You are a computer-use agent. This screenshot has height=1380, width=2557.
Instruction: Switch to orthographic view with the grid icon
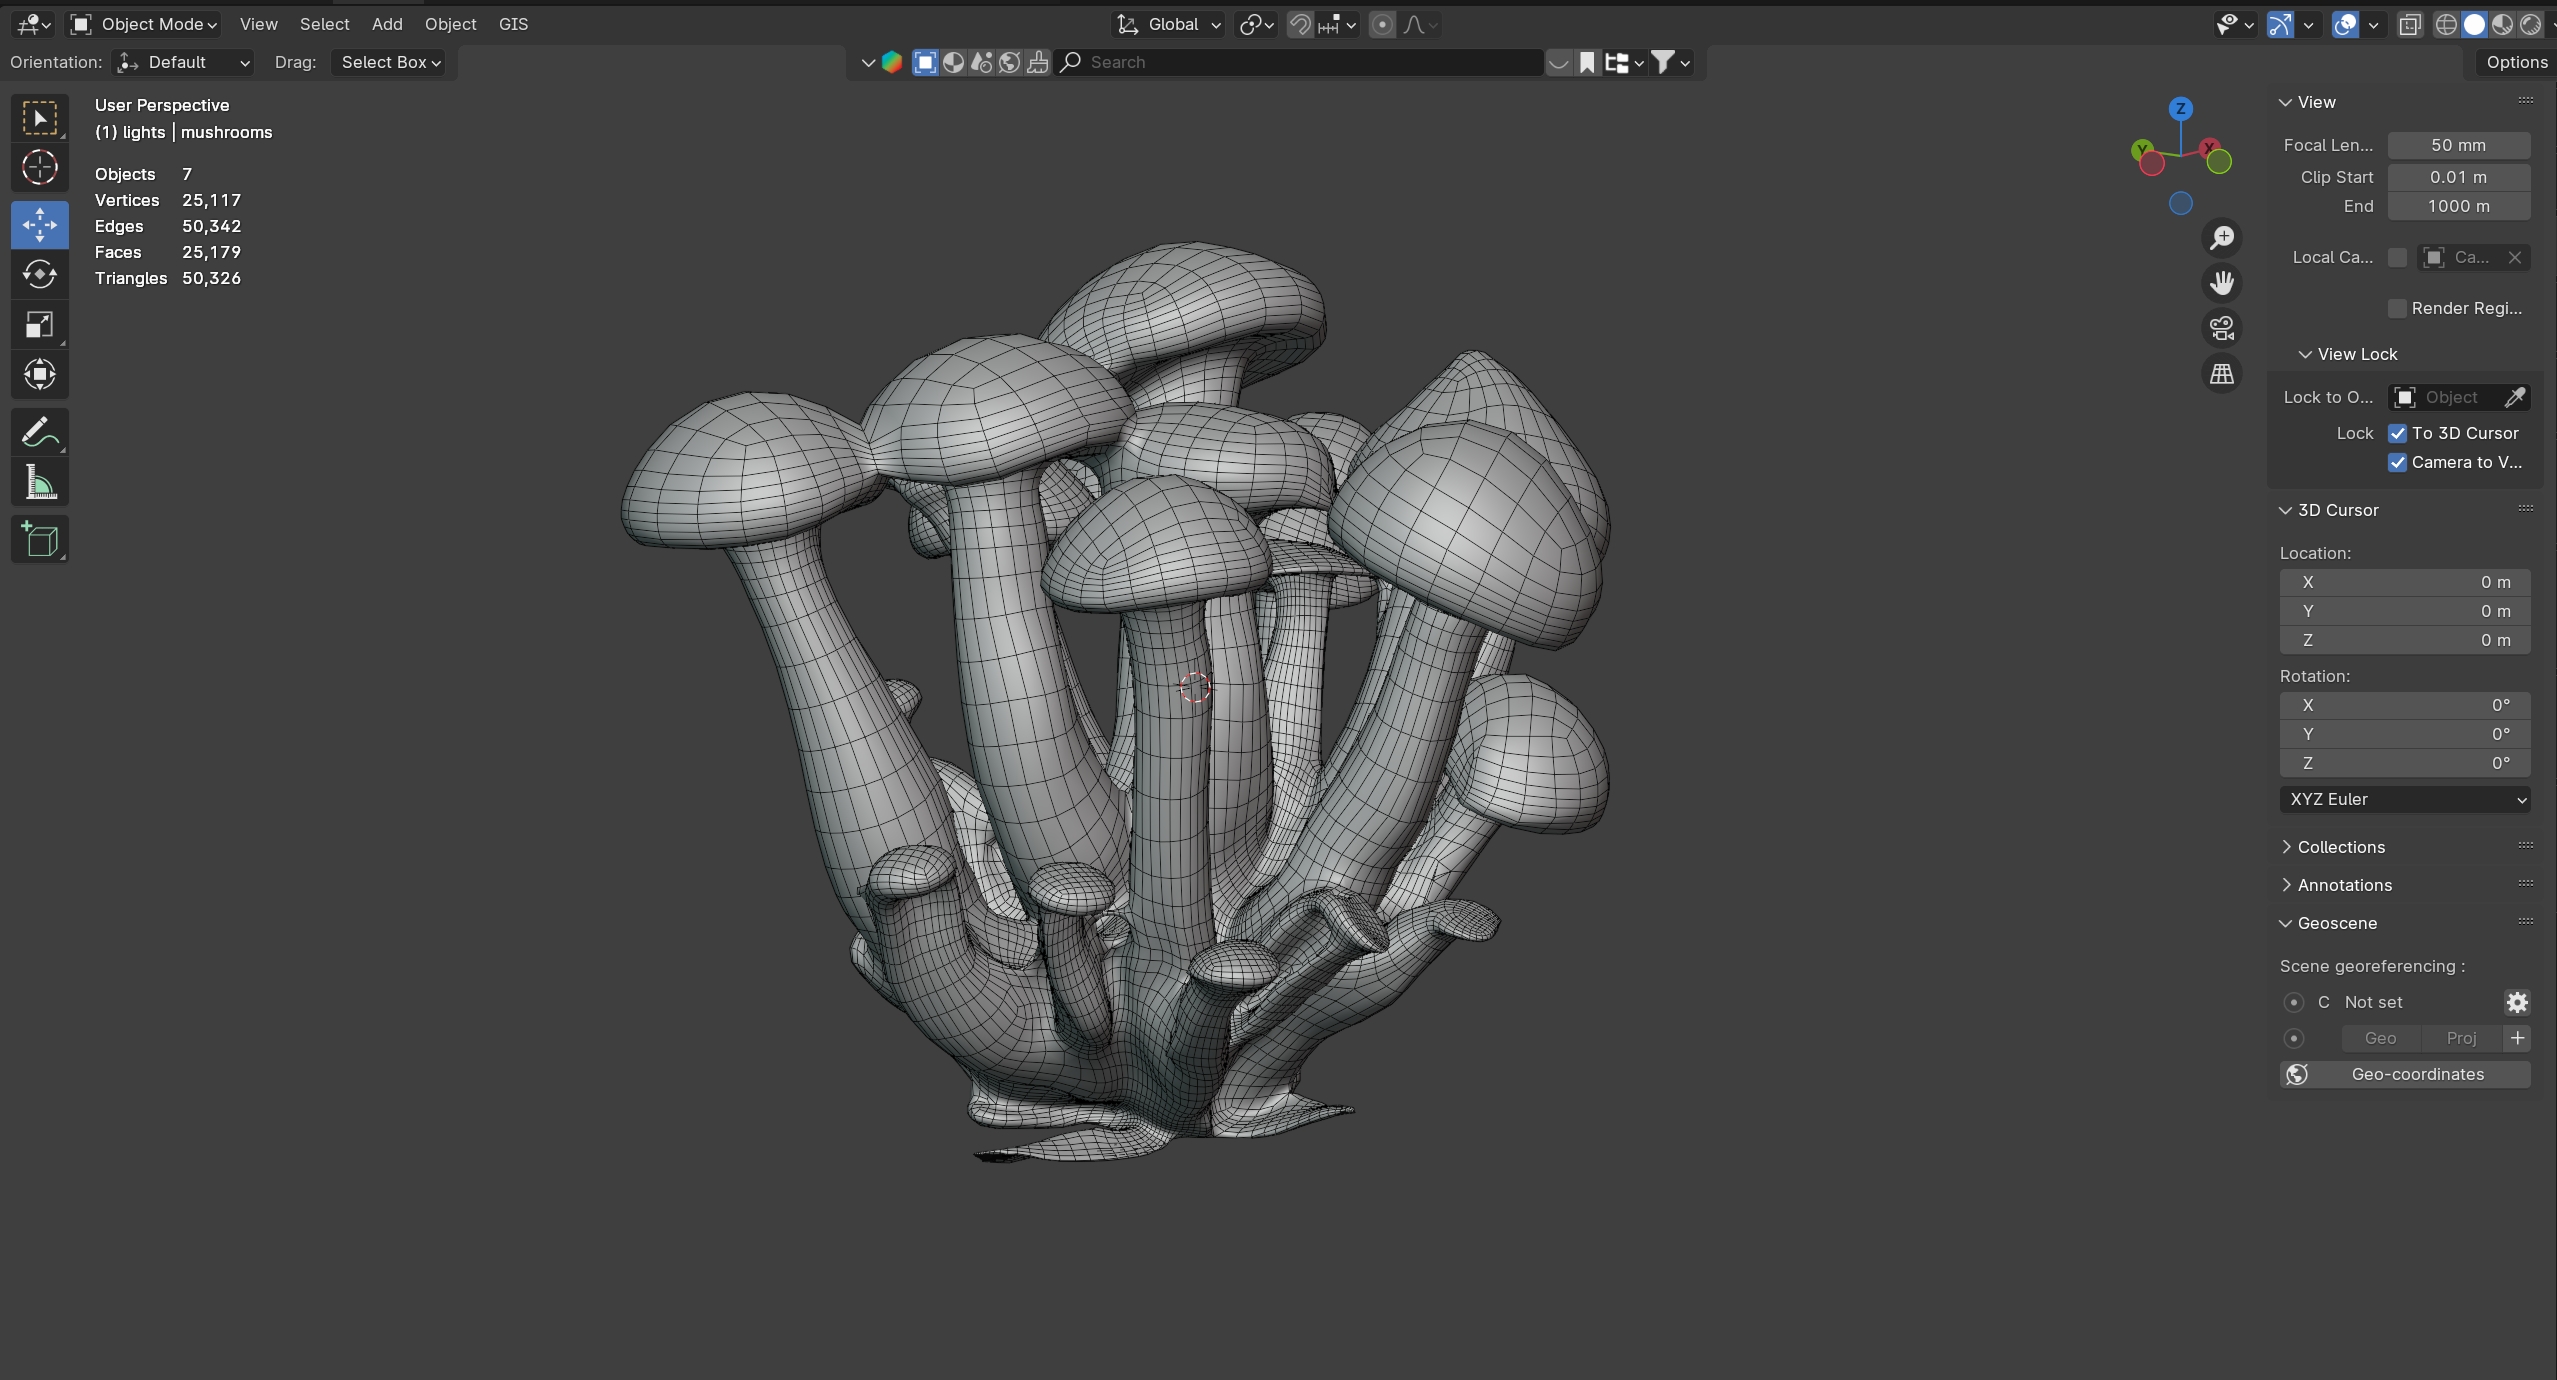click(2221, 374)
